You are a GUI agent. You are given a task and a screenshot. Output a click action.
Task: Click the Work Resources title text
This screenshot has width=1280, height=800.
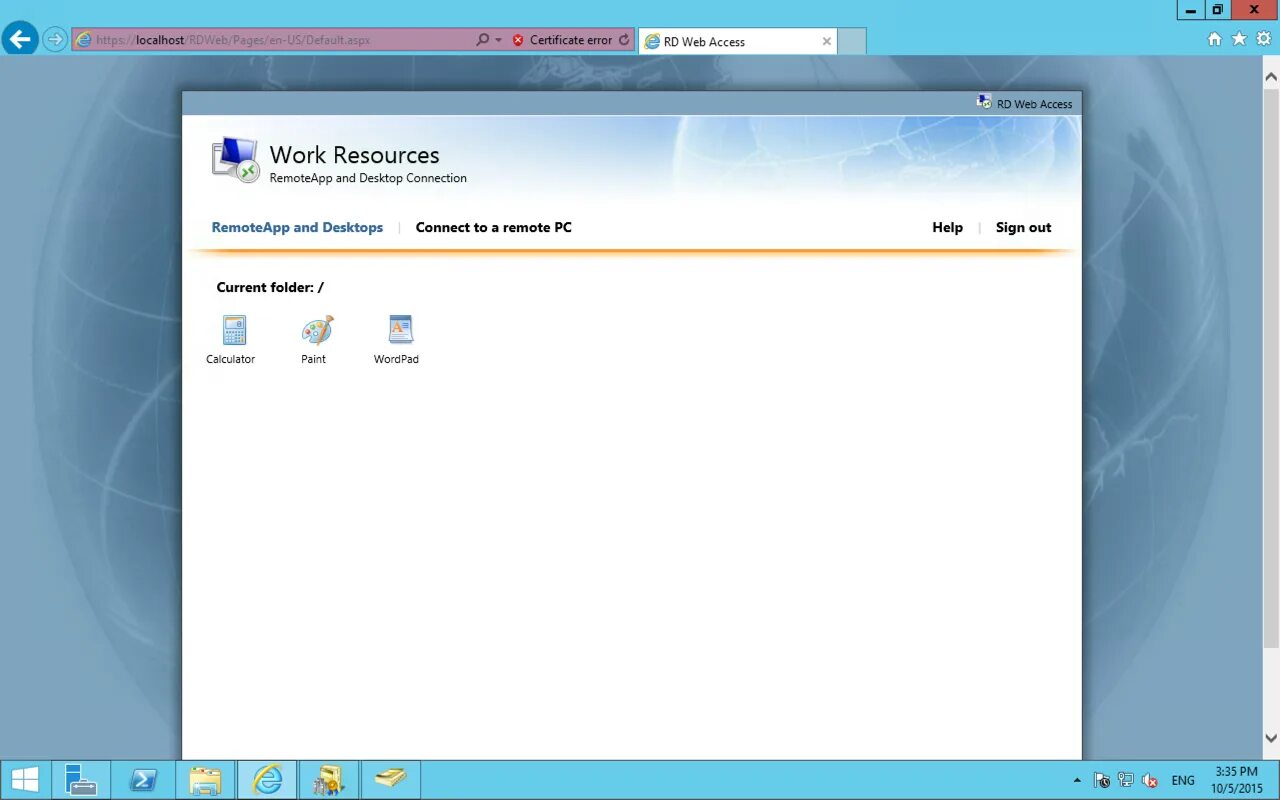pos(354,155)
